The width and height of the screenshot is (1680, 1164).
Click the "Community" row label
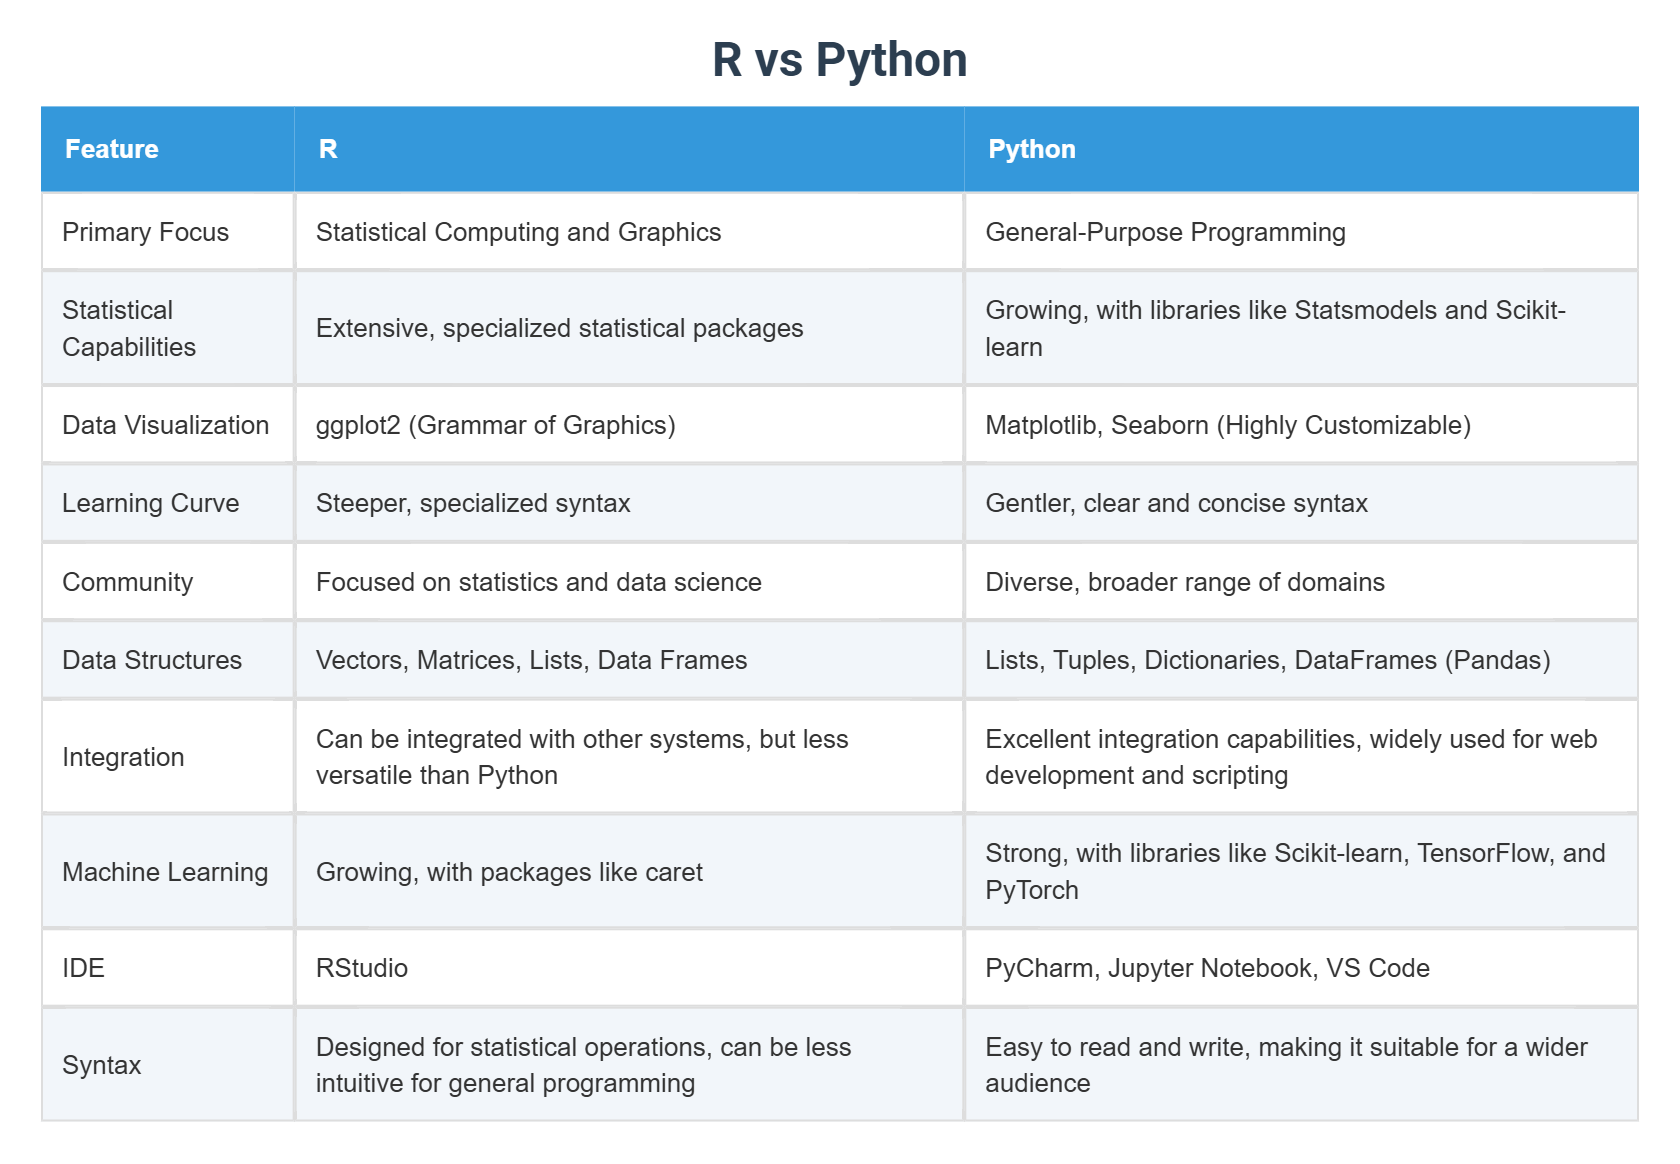coord(168,582)
